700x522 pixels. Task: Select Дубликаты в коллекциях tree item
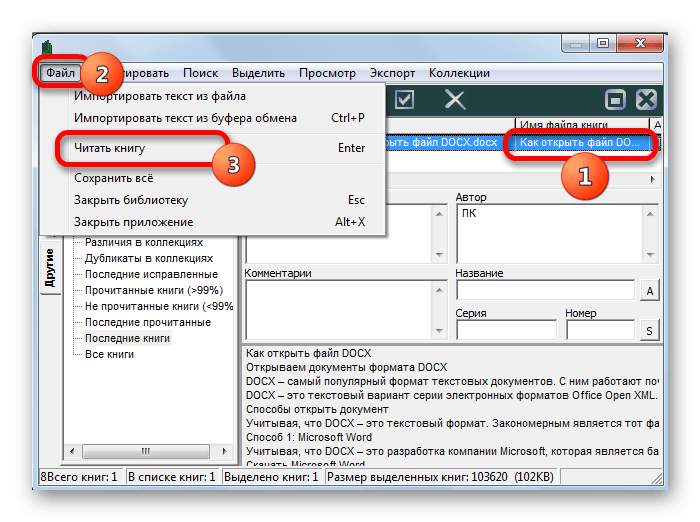[x=149, y=258]
